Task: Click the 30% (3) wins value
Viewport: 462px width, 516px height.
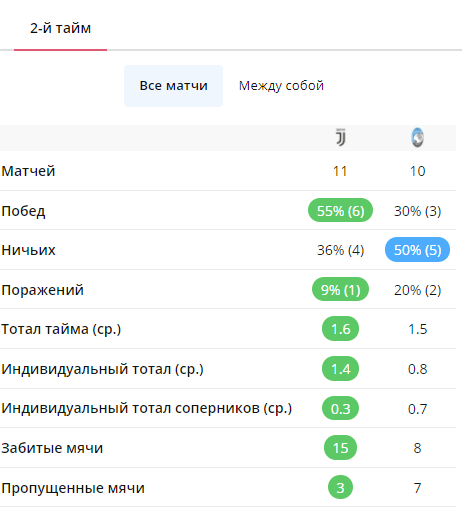Action: pyautogui.click(x=417, y=211)
